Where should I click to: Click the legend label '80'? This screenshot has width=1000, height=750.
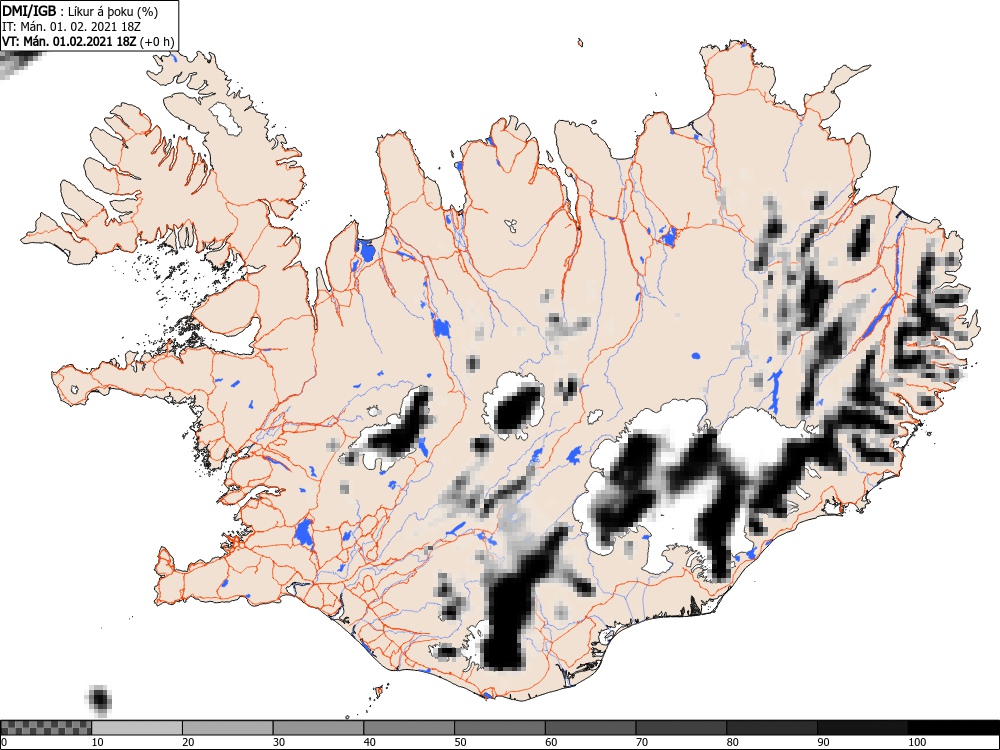tap(732, 742)
